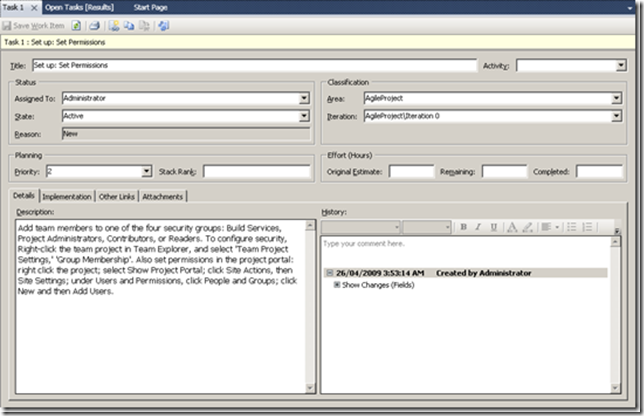
Task: Click the blue team members toolbar icon
Action: [164, 26]
